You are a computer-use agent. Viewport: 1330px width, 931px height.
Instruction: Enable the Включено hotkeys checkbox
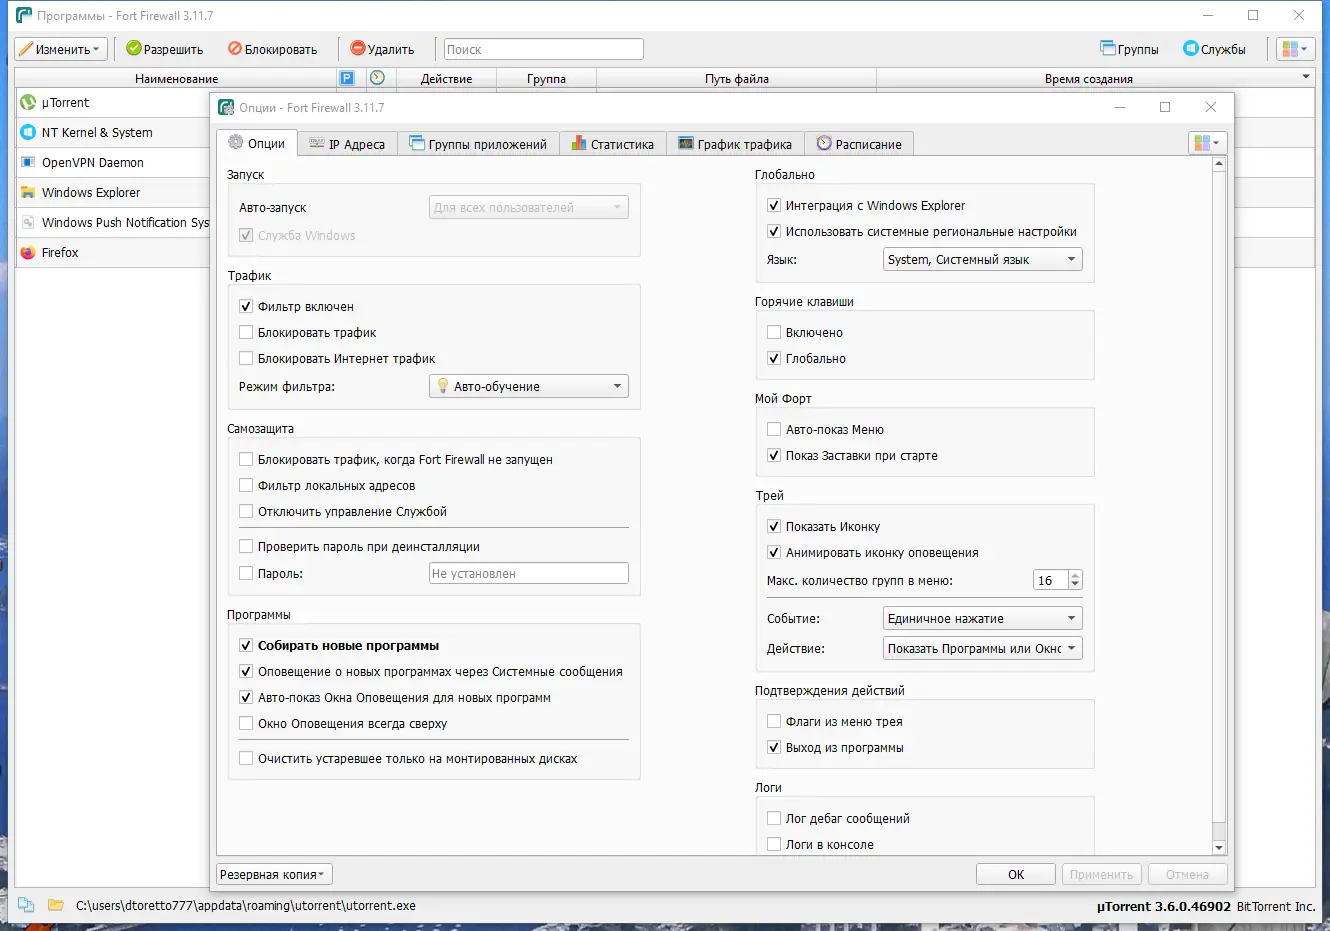[x=774, y=332]
